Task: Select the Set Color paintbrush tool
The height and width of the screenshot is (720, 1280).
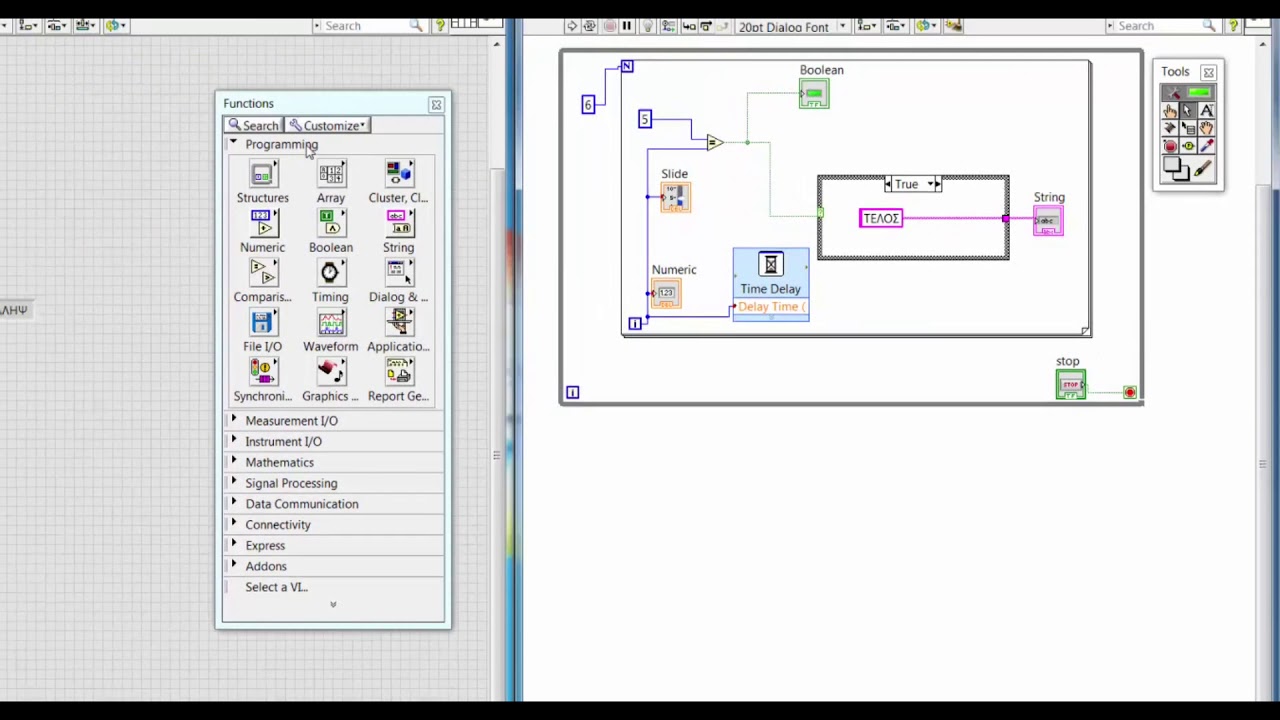Action: pyautogui.click(x=1203, y=169)
